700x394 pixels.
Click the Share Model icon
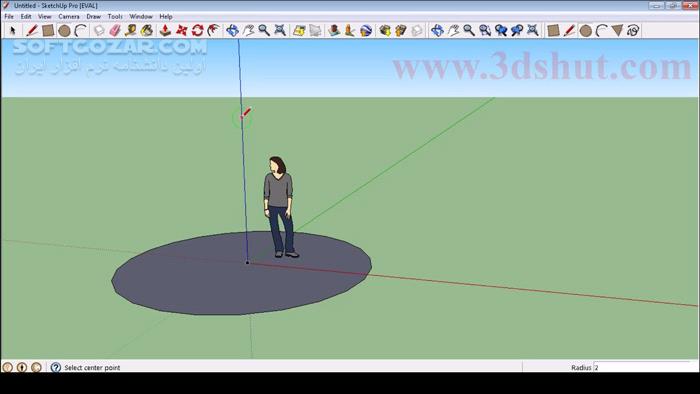[400, 30]
